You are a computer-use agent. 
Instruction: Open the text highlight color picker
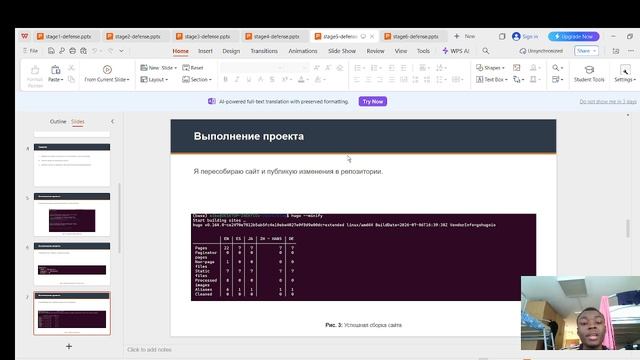pyautogui.click(x=320, y=80)
